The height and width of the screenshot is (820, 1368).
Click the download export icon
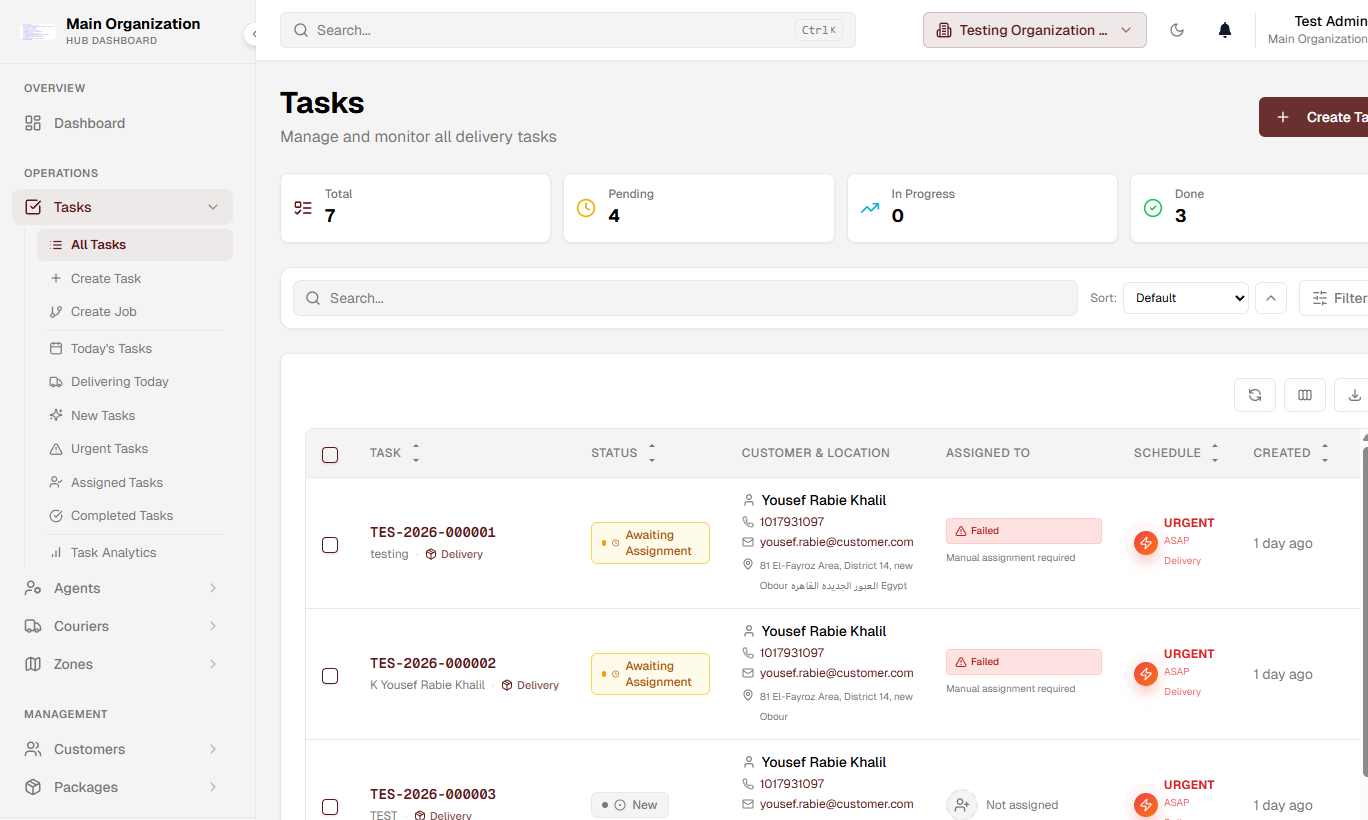[x=1354, y=395]
